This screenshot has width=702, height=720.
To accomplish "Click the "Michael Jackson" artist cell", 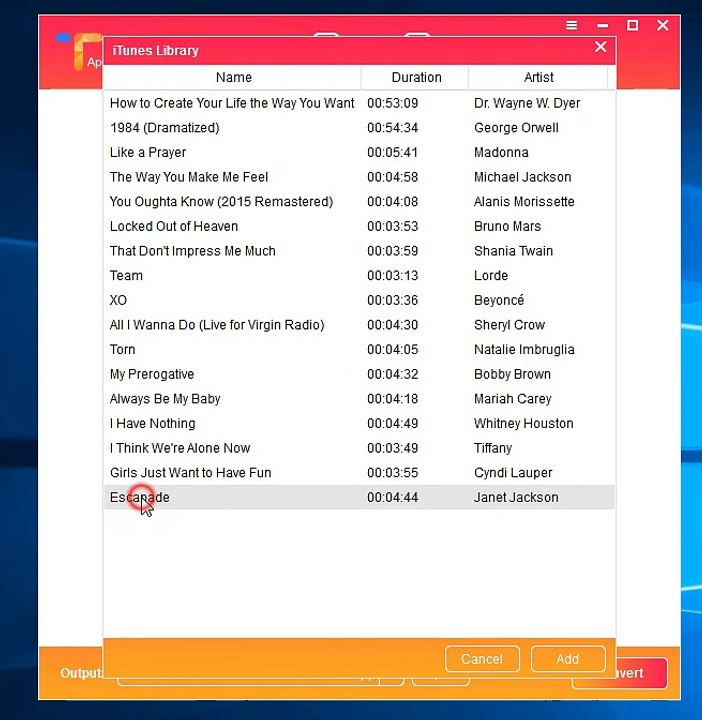I will 522,177.
